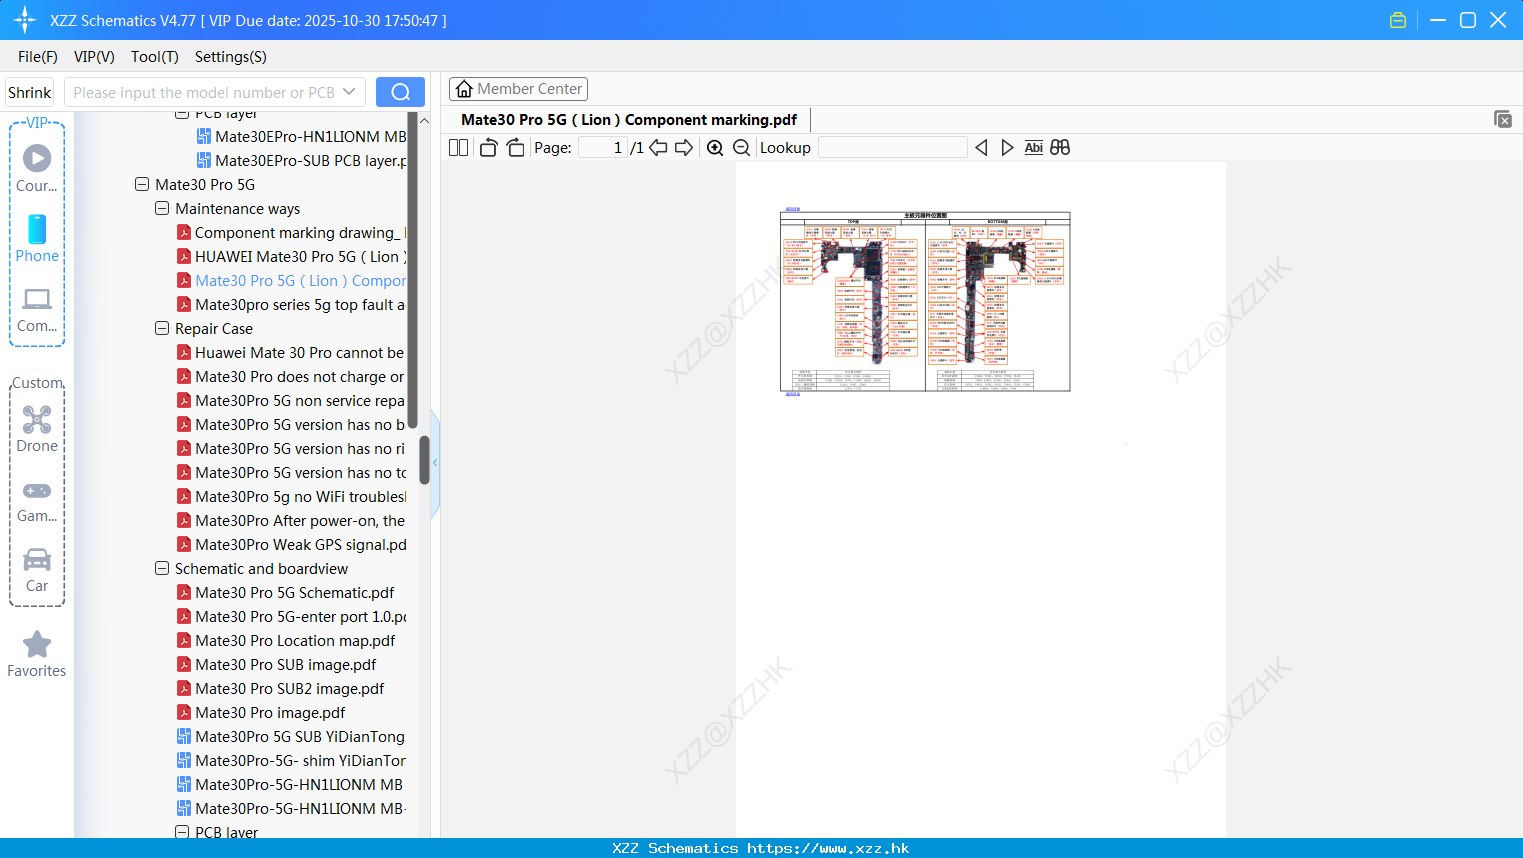Click the magnifier search button
Screen dimensions: 1523x858
click(x=400, y=92)
